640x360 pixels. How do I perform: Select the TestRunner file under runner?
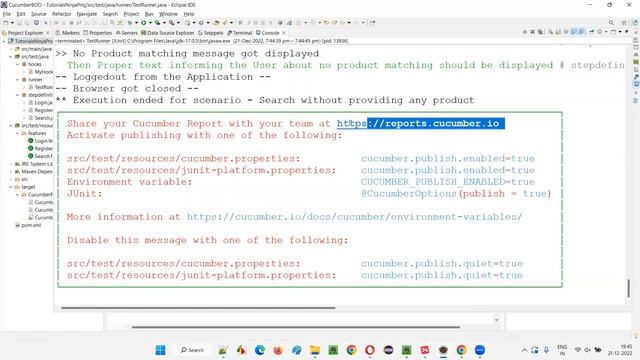[41, 87]
